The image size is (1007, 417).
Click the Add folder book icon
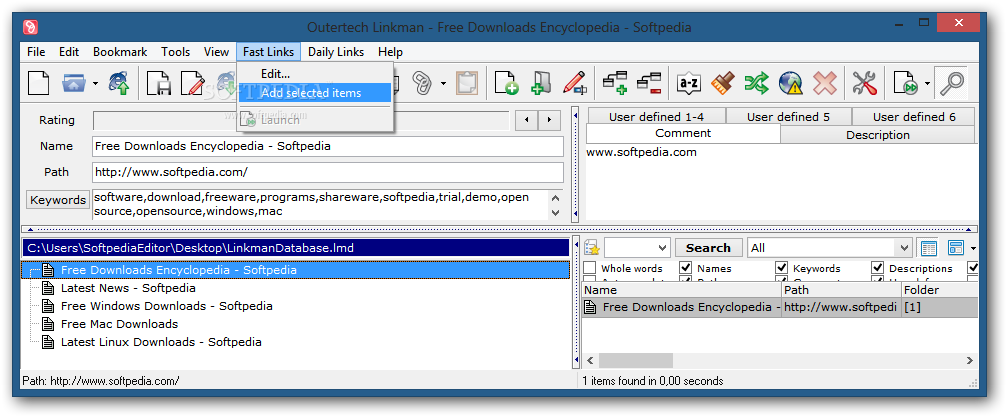click(541, 83)
